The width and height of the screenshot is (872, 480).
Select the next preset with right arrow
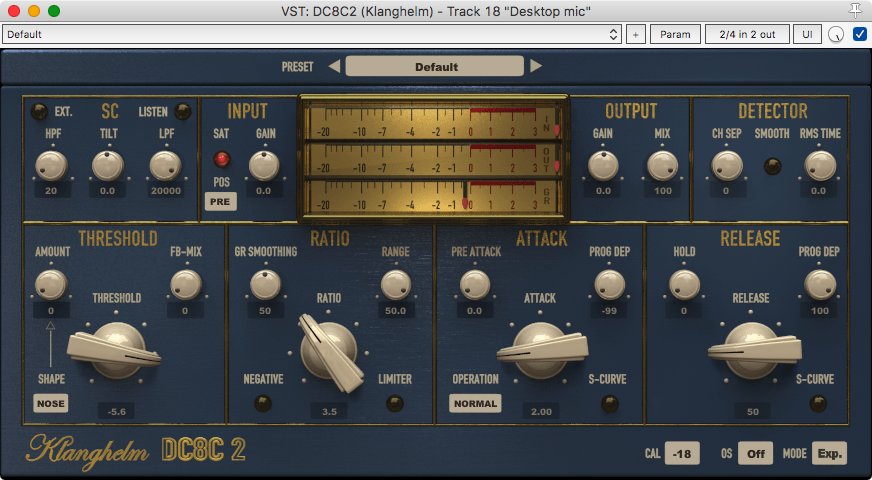click(x=536, y=66)
